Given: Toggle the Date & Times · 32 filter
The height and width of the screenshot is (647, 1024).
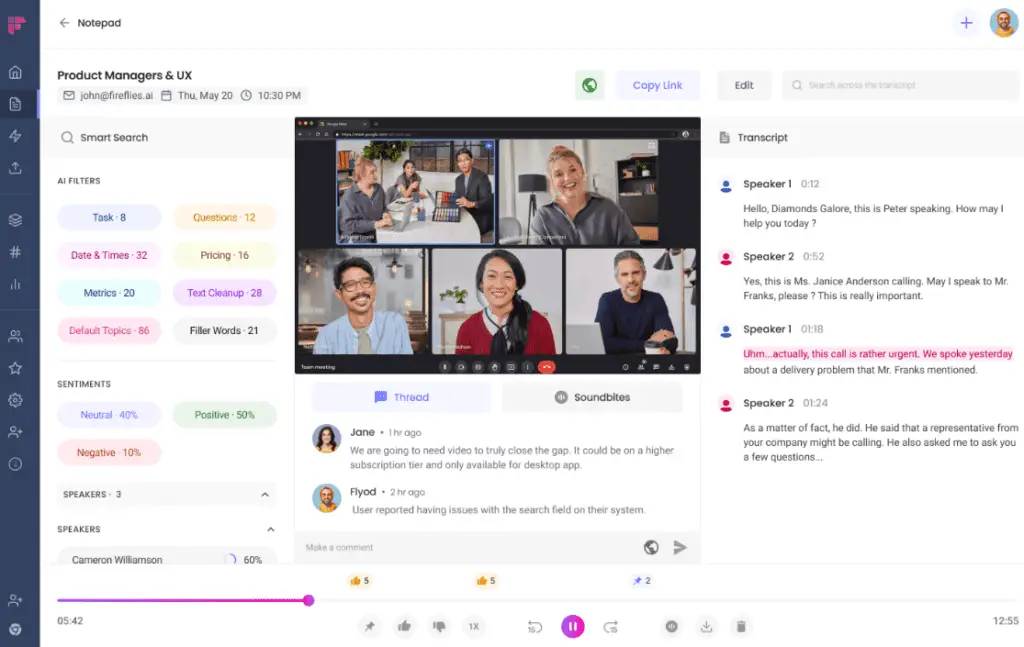Looking at the screenshot, I should tap(109, 255).
